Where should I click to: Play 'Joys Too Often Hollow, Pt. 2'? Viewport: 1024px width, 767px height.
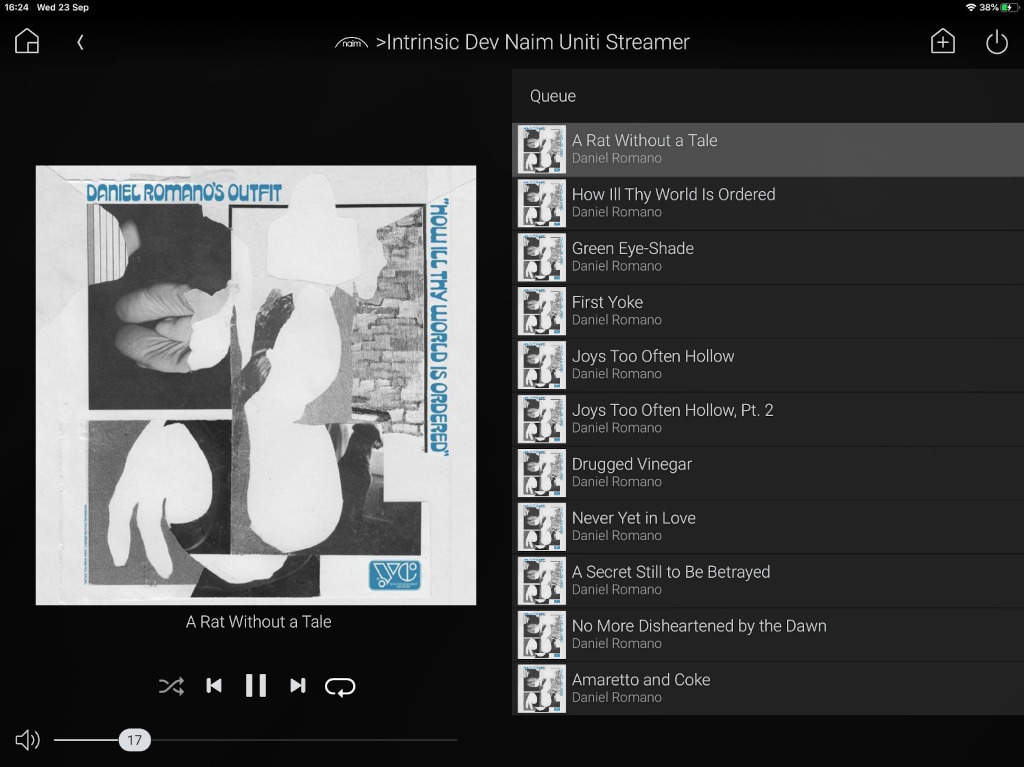coord(768,419)
